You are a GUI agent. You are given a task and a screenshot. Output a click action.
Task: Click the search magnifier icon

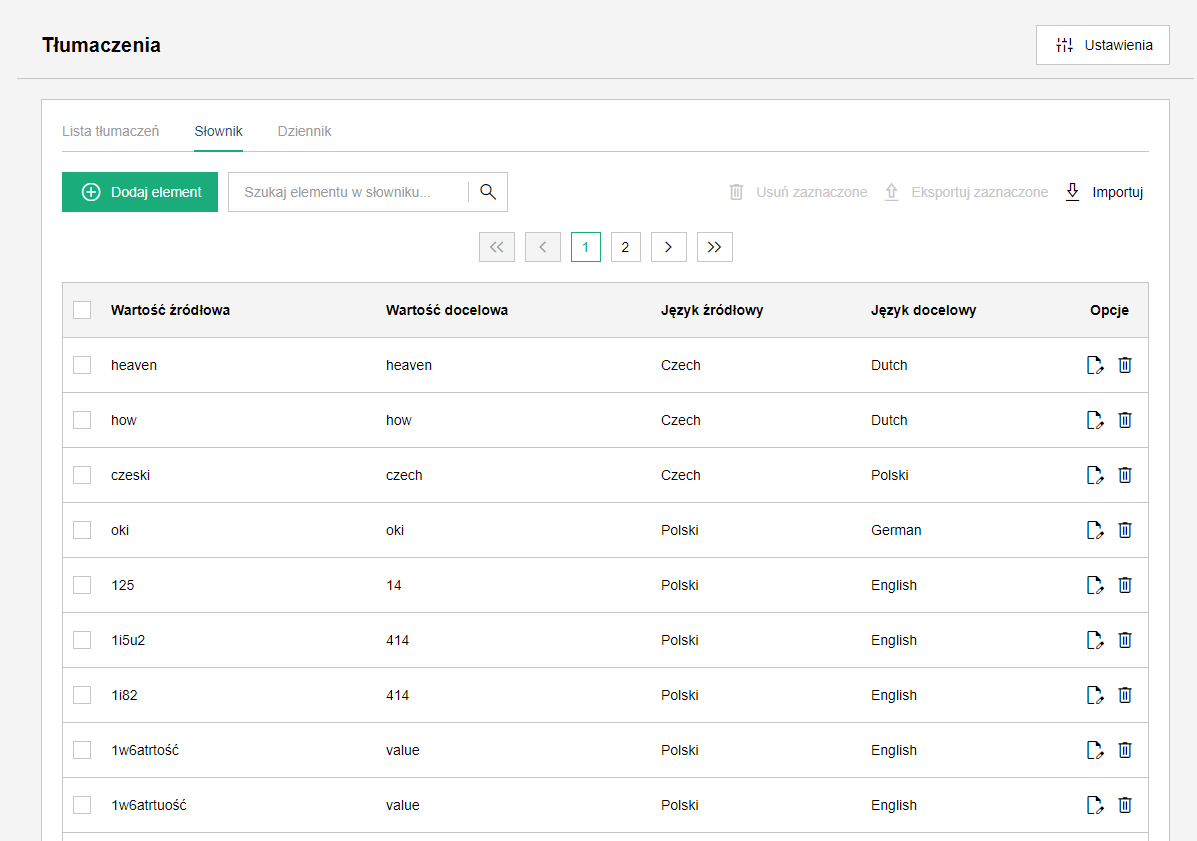tap(488, 192)
